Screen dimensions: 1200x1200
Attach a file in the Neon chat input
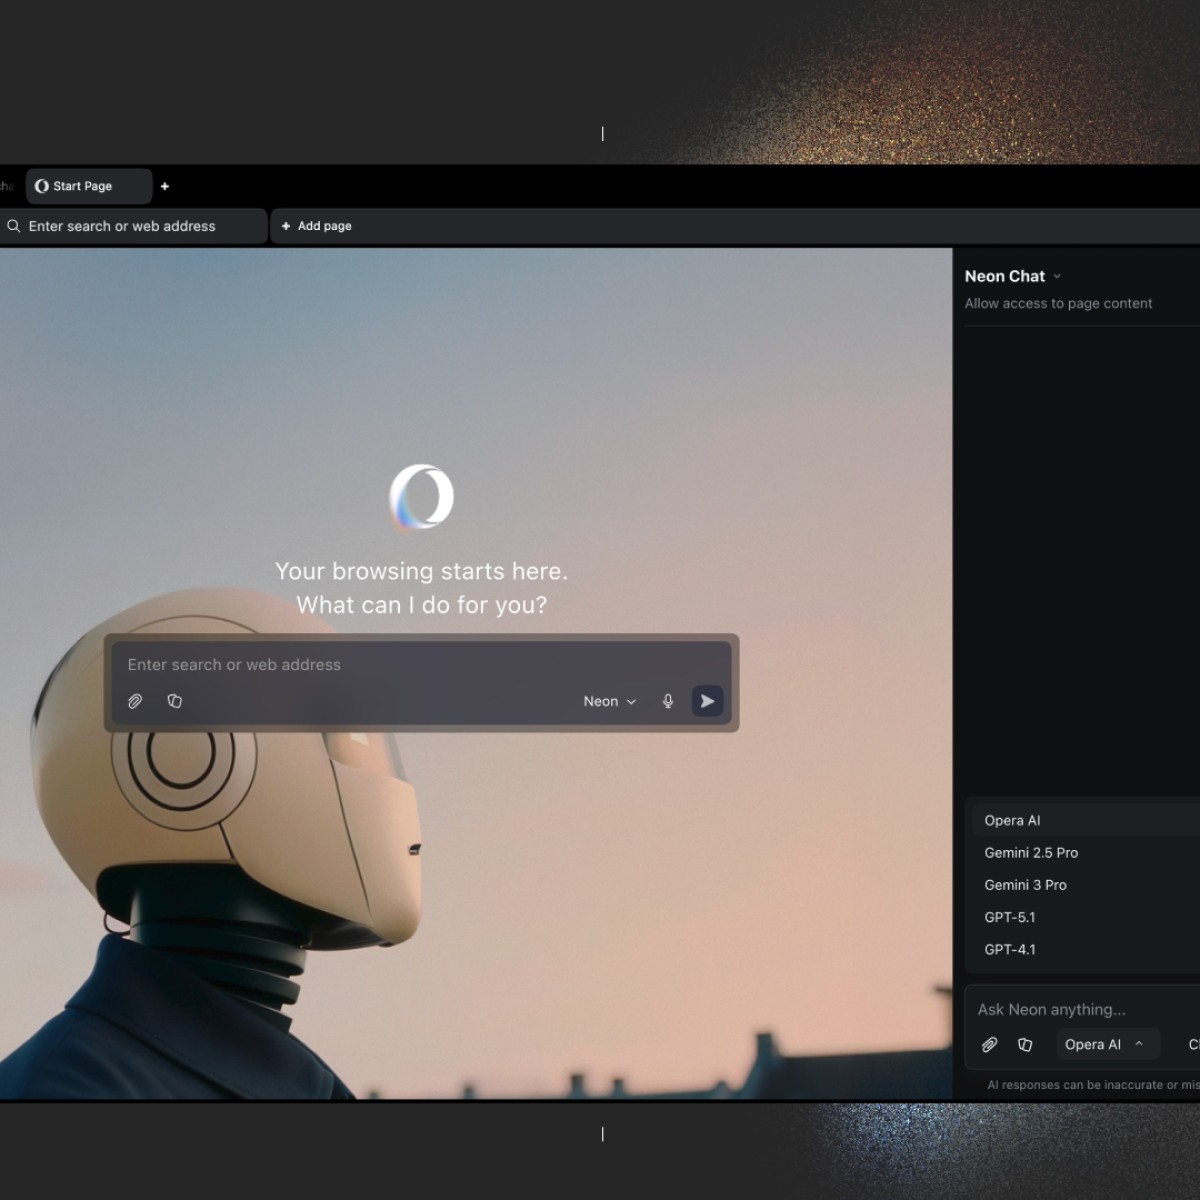(x=990, y=1044)
